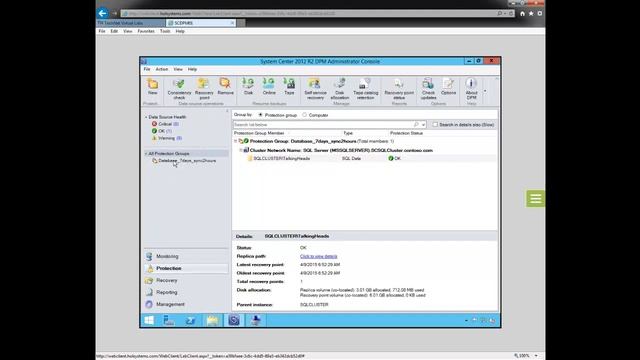Open the browser zoom level dropdown
Viewport: 640px width, 360px height.
coord(536,356)
